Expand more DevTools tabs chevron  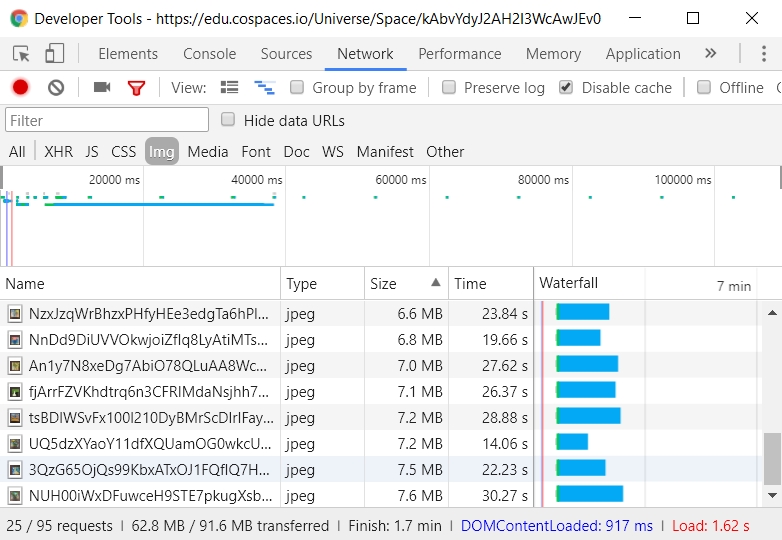point(710,54)
